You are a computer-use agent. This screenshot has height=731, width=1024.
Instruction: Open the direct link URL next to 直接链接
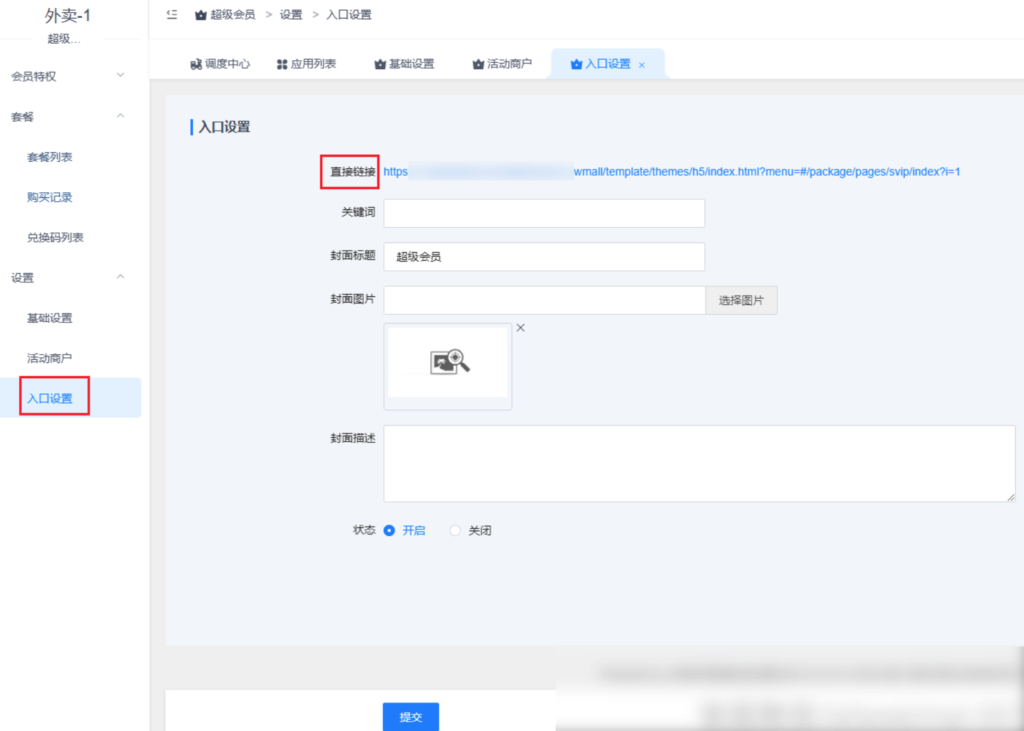pyautogui.click(x=670, y=171)
